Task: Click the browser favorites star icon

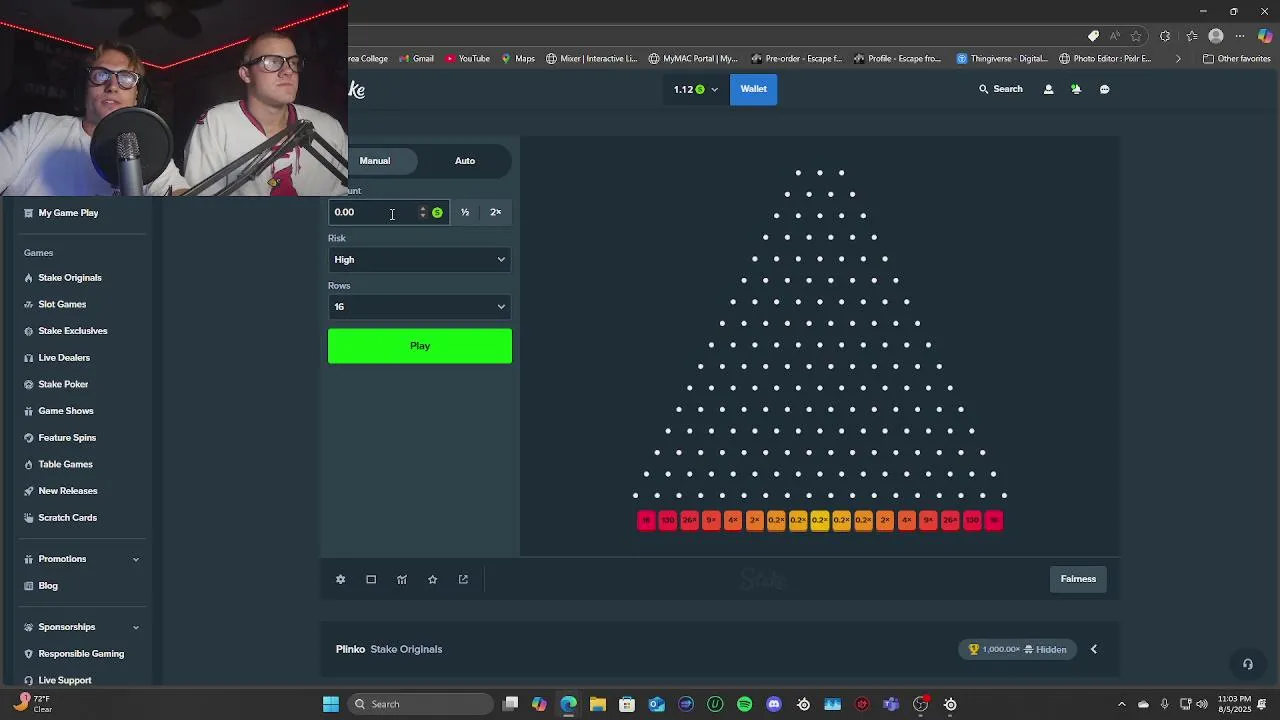Action: pos(1136,36)
